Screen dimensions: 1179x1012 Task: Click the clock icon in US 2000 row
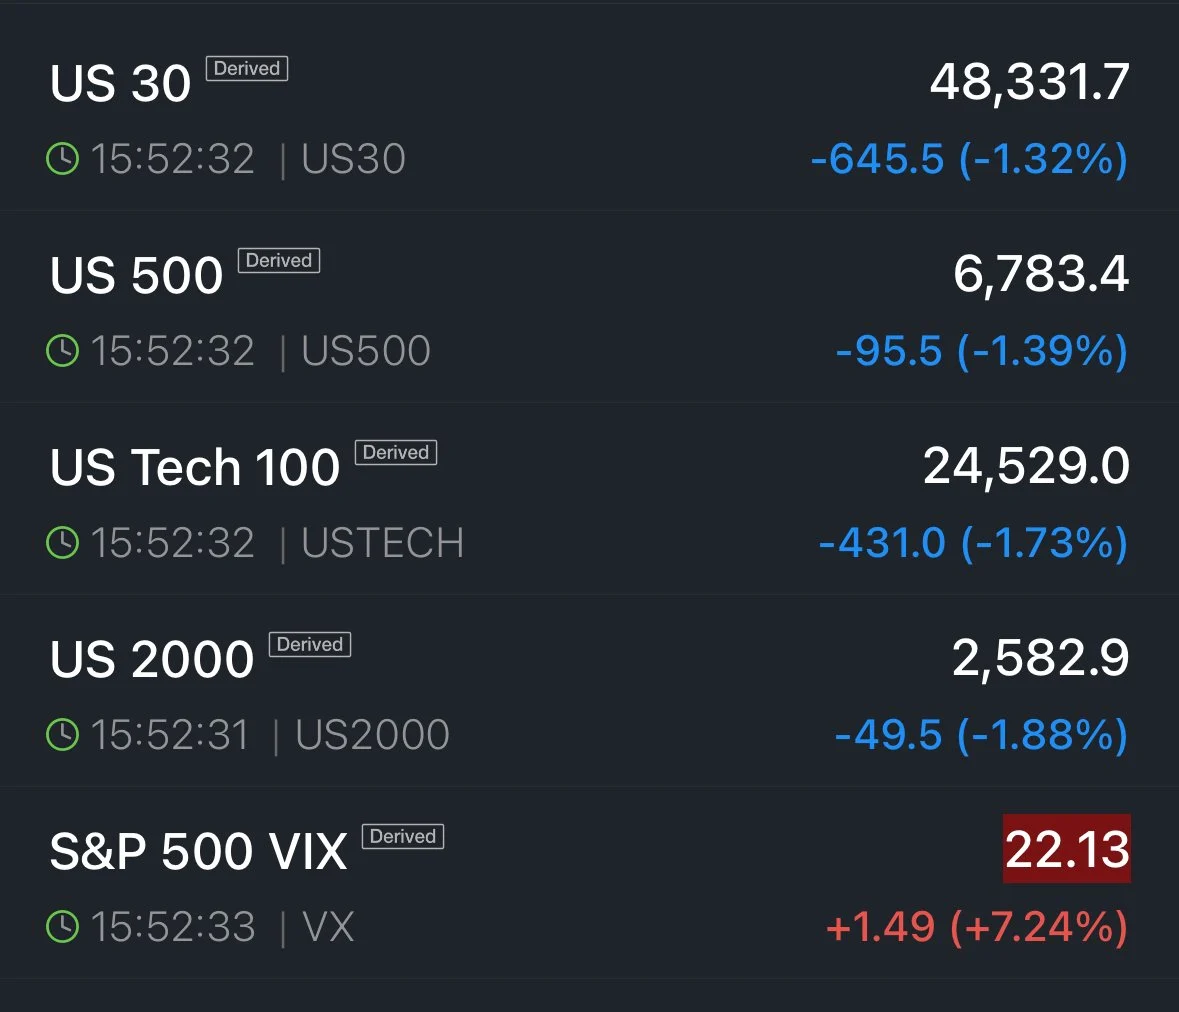click(x=62, y=735)
